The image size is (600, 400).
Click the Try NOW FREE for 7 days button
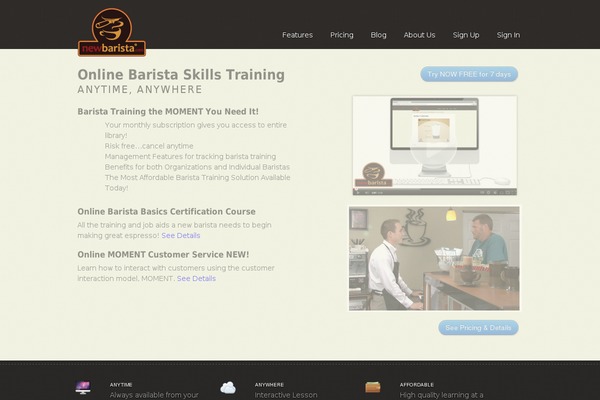point(469,74)
